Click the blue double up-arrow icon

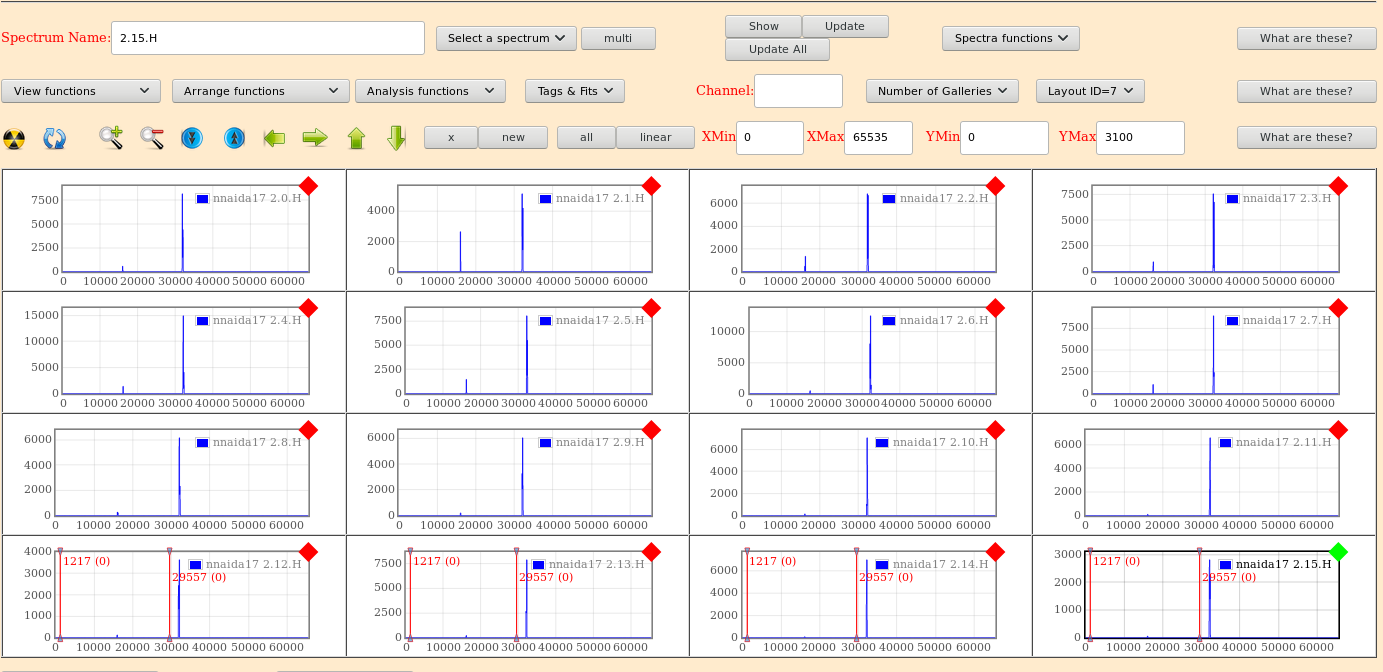click(233, 138)
